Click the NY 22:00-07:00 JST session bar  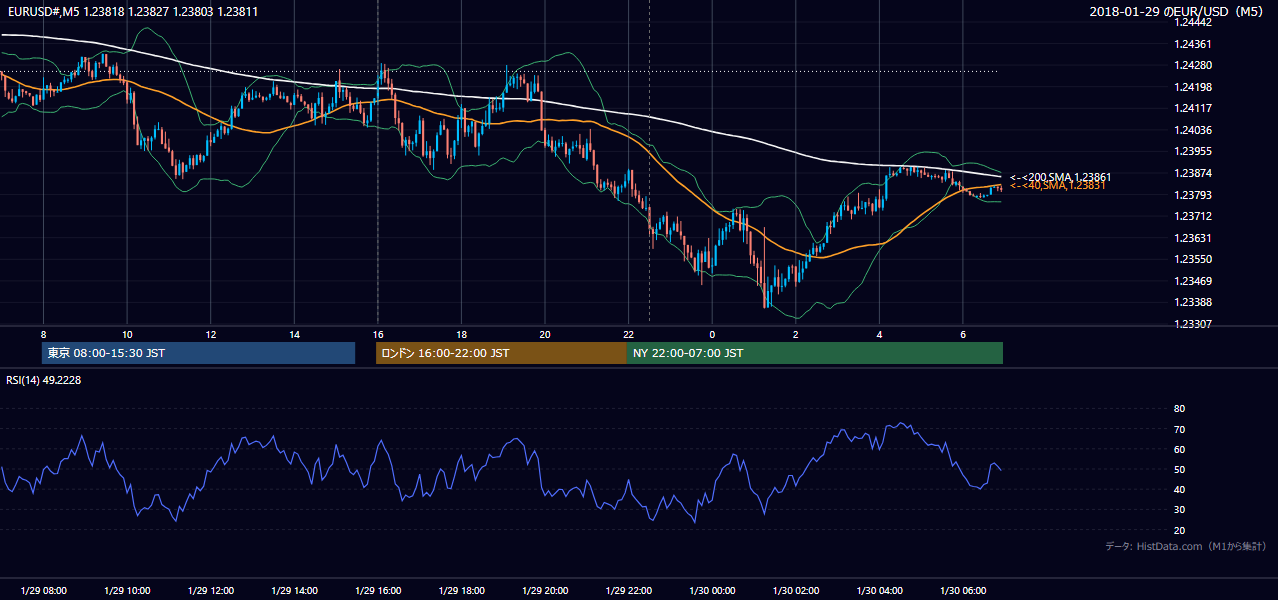tap(815, 353)
